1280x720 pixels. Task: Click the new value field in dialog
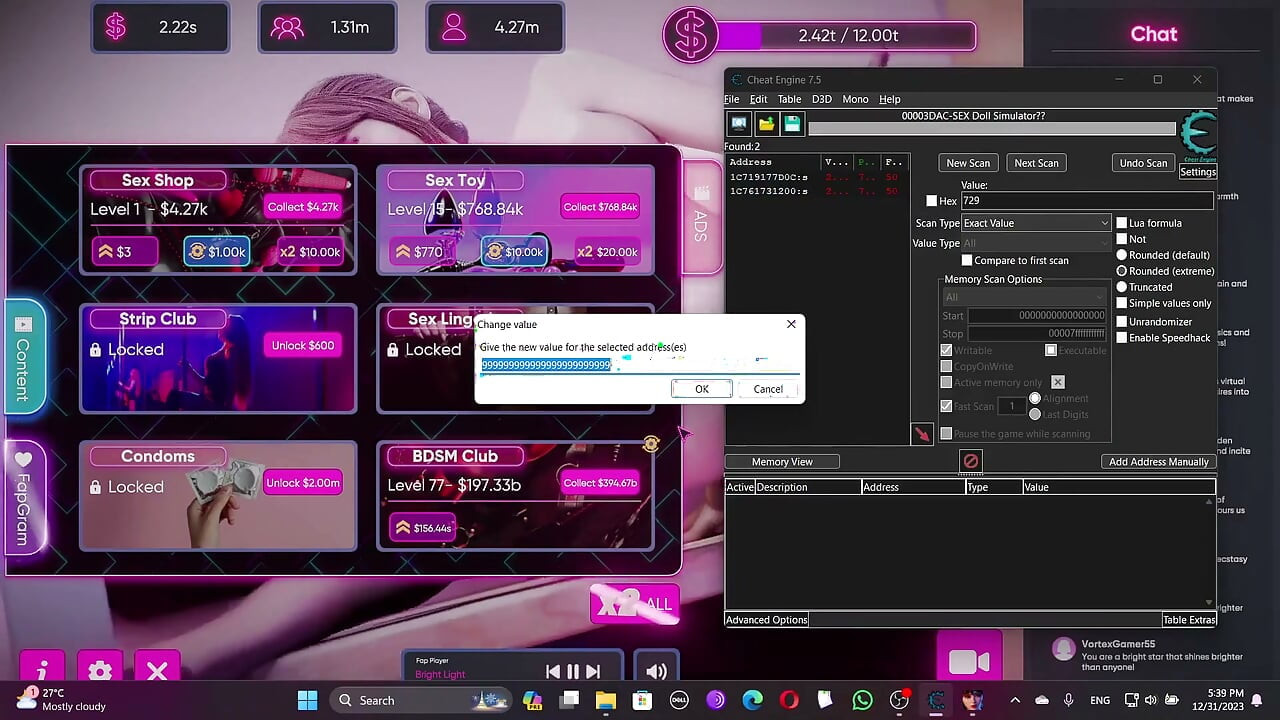point(640,365)
